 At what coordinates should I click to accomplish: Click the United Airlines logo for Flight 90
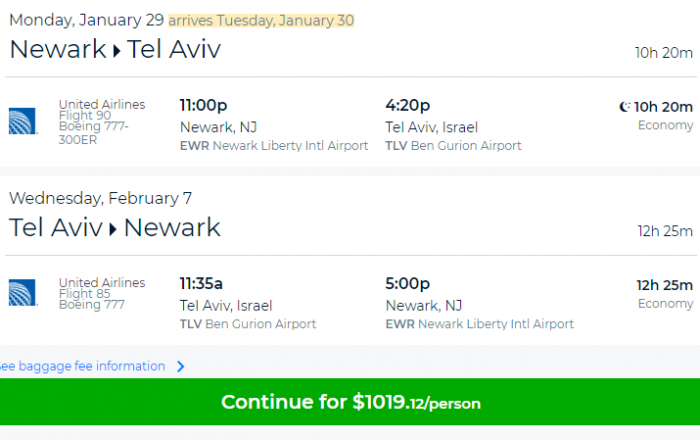(x=22, y=121)
